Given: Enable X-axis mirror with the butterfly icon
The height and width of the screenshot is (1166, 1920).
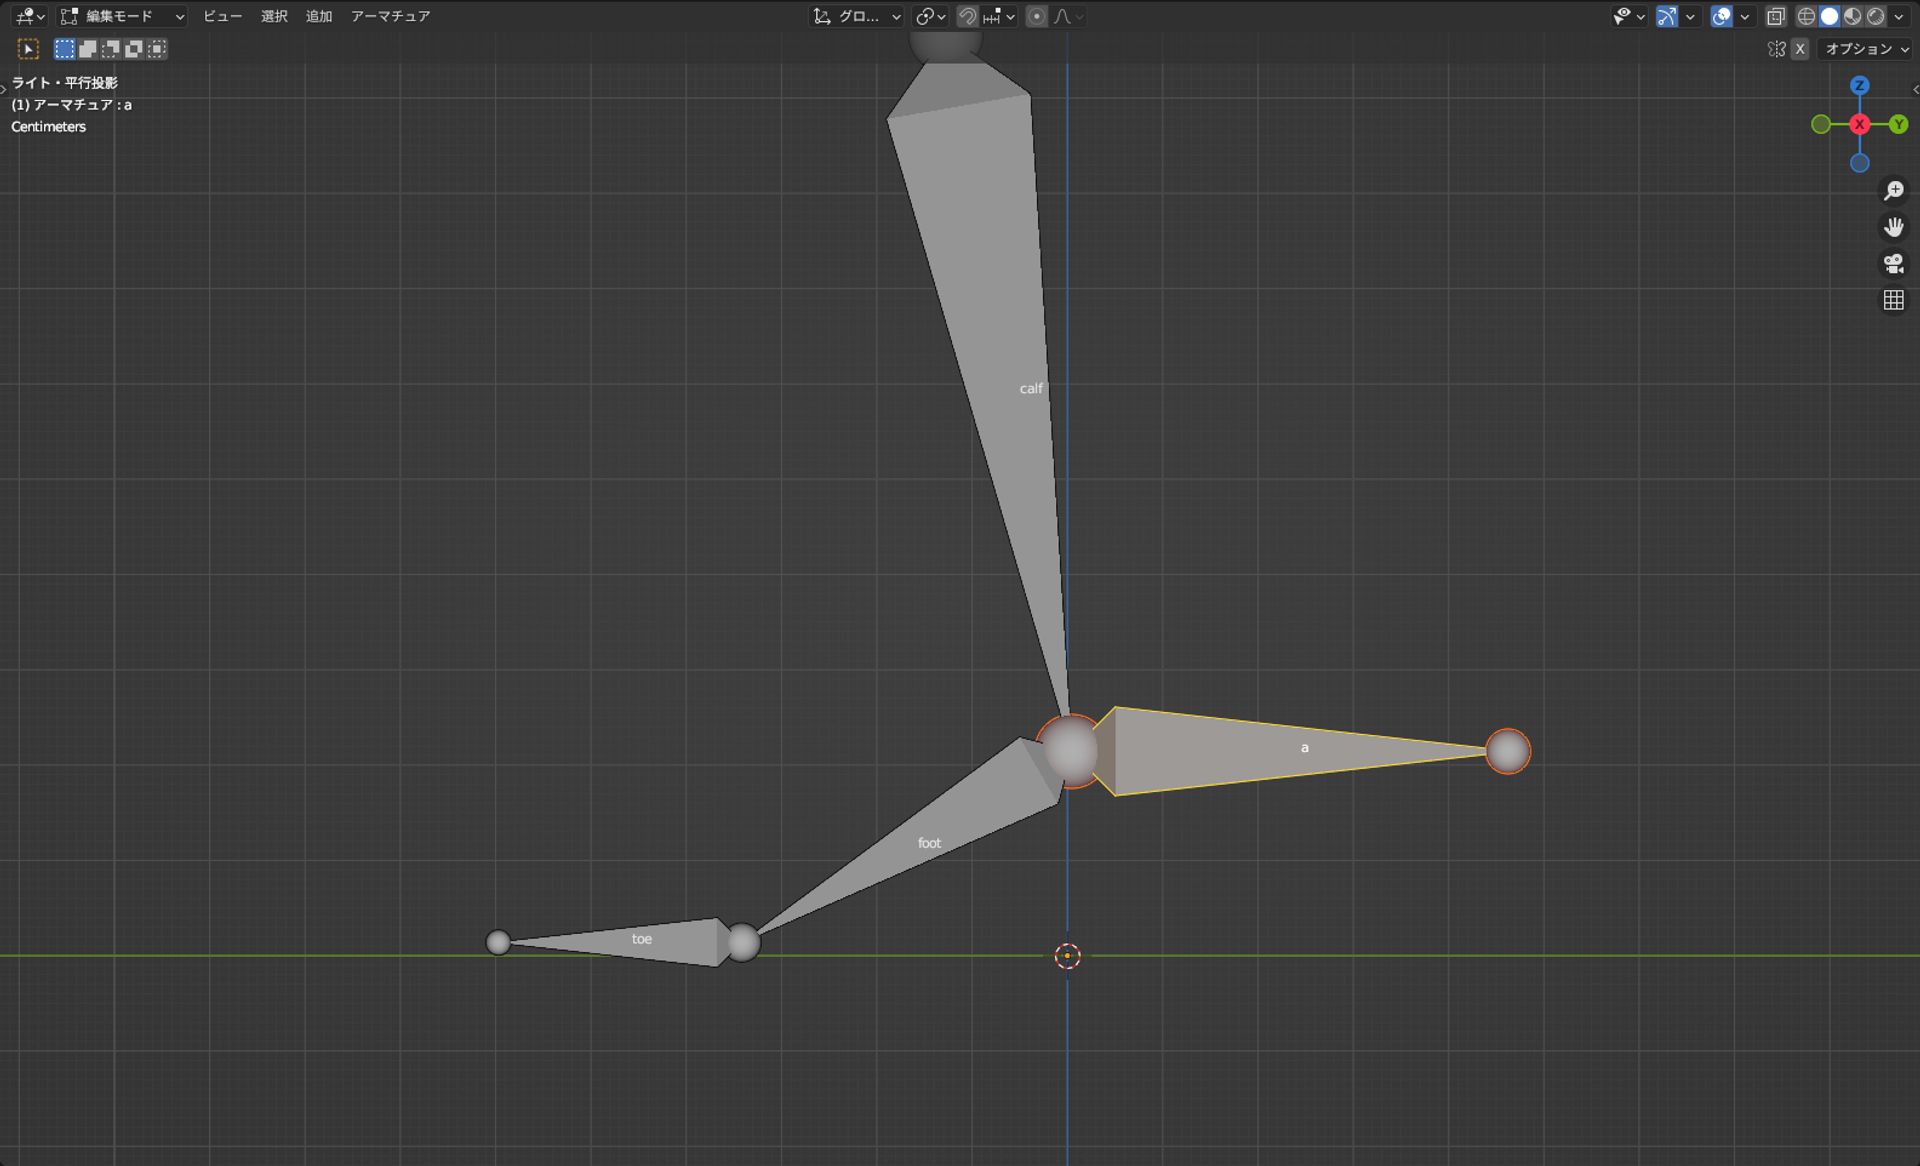Looking at the screenshot, I should [x=1777, y=48].
